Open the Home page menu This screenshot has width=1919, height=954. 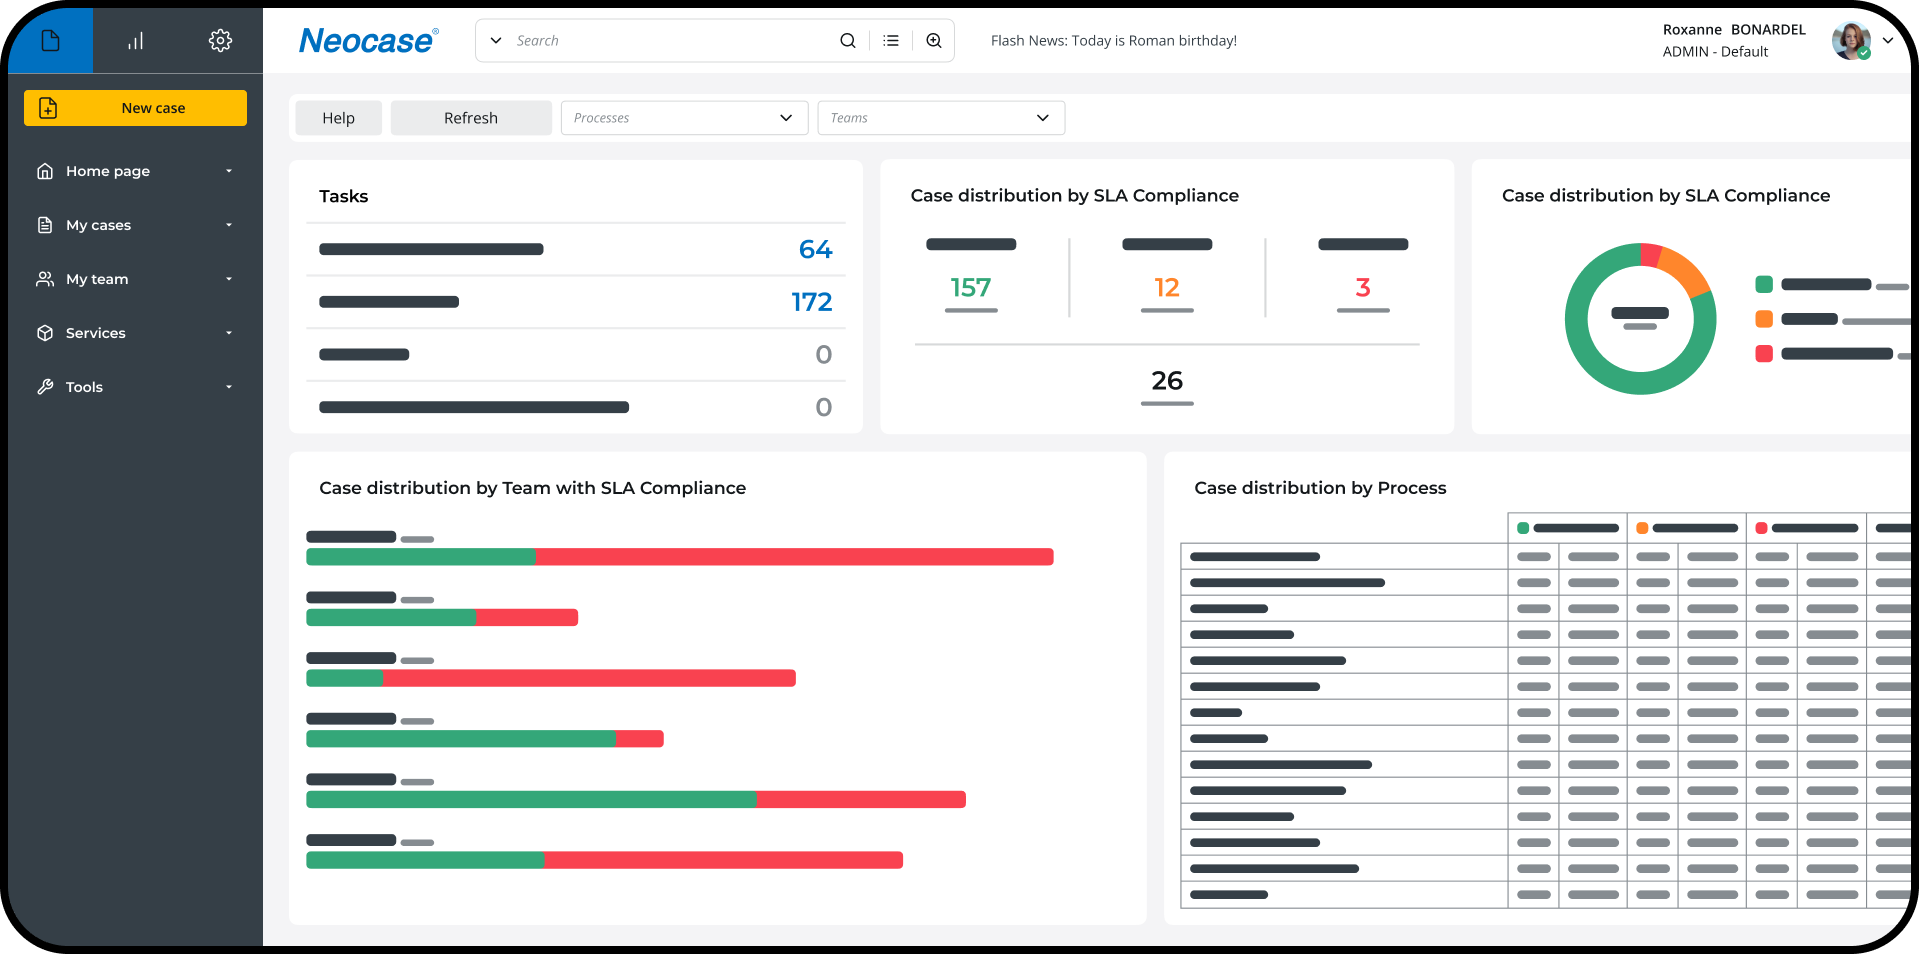point(108,171)
